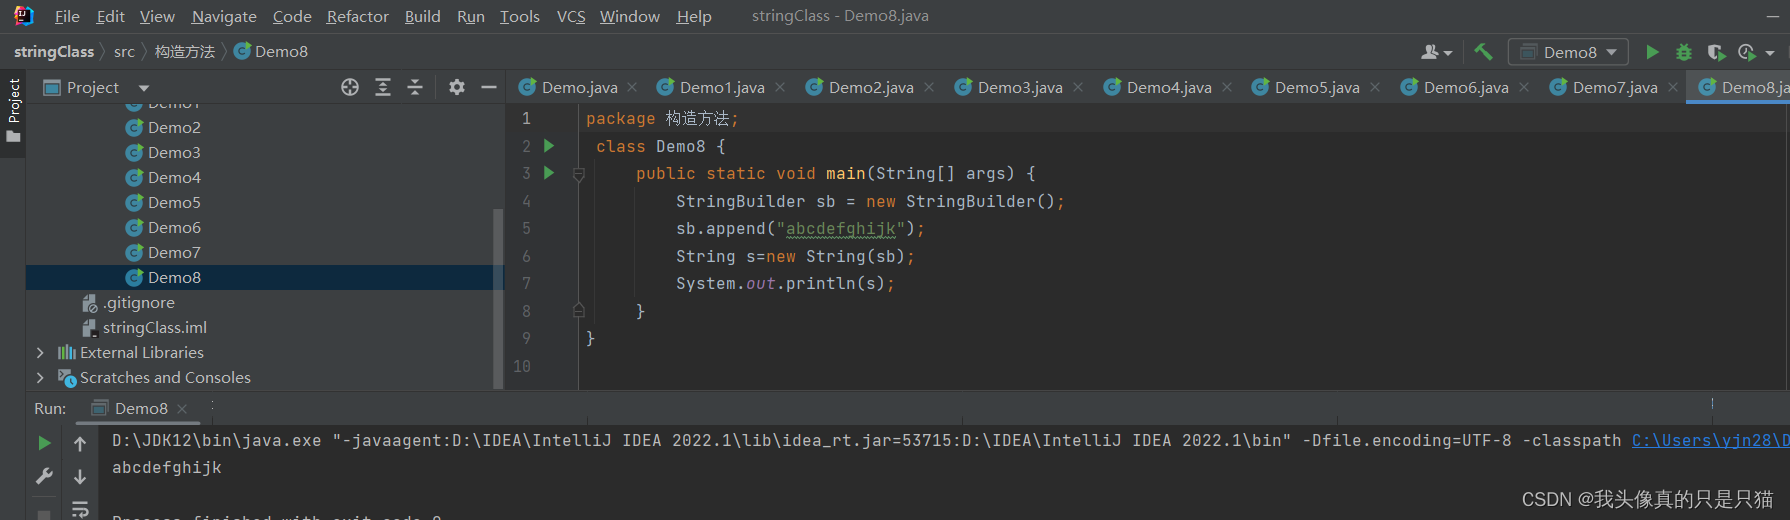Open the Build menu
Screen dimensions: 1790x520
(422, 16)
